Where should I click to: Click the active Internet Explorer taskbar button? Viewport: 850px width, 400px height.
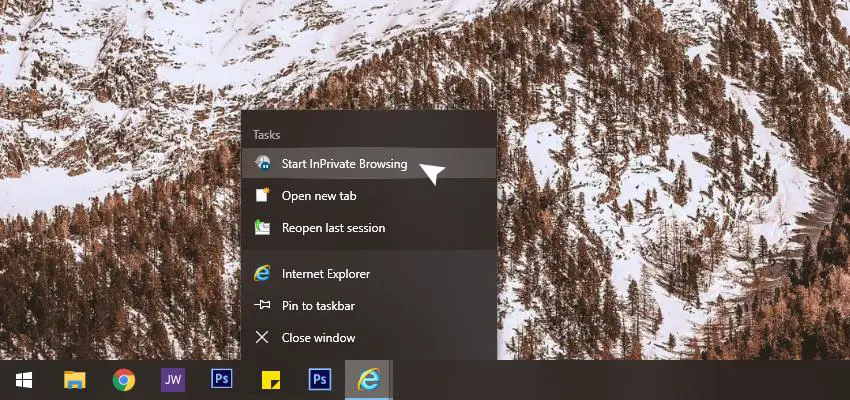click(368, 380)
